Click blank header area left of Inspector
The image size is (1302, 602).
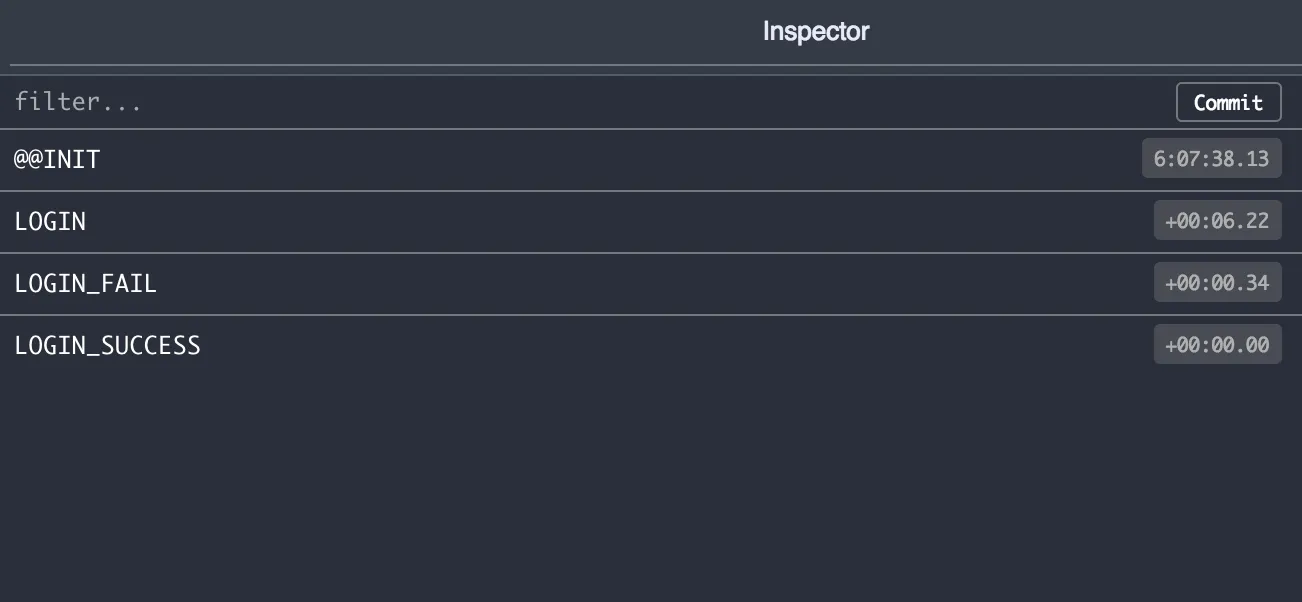[x=300, y=31]
